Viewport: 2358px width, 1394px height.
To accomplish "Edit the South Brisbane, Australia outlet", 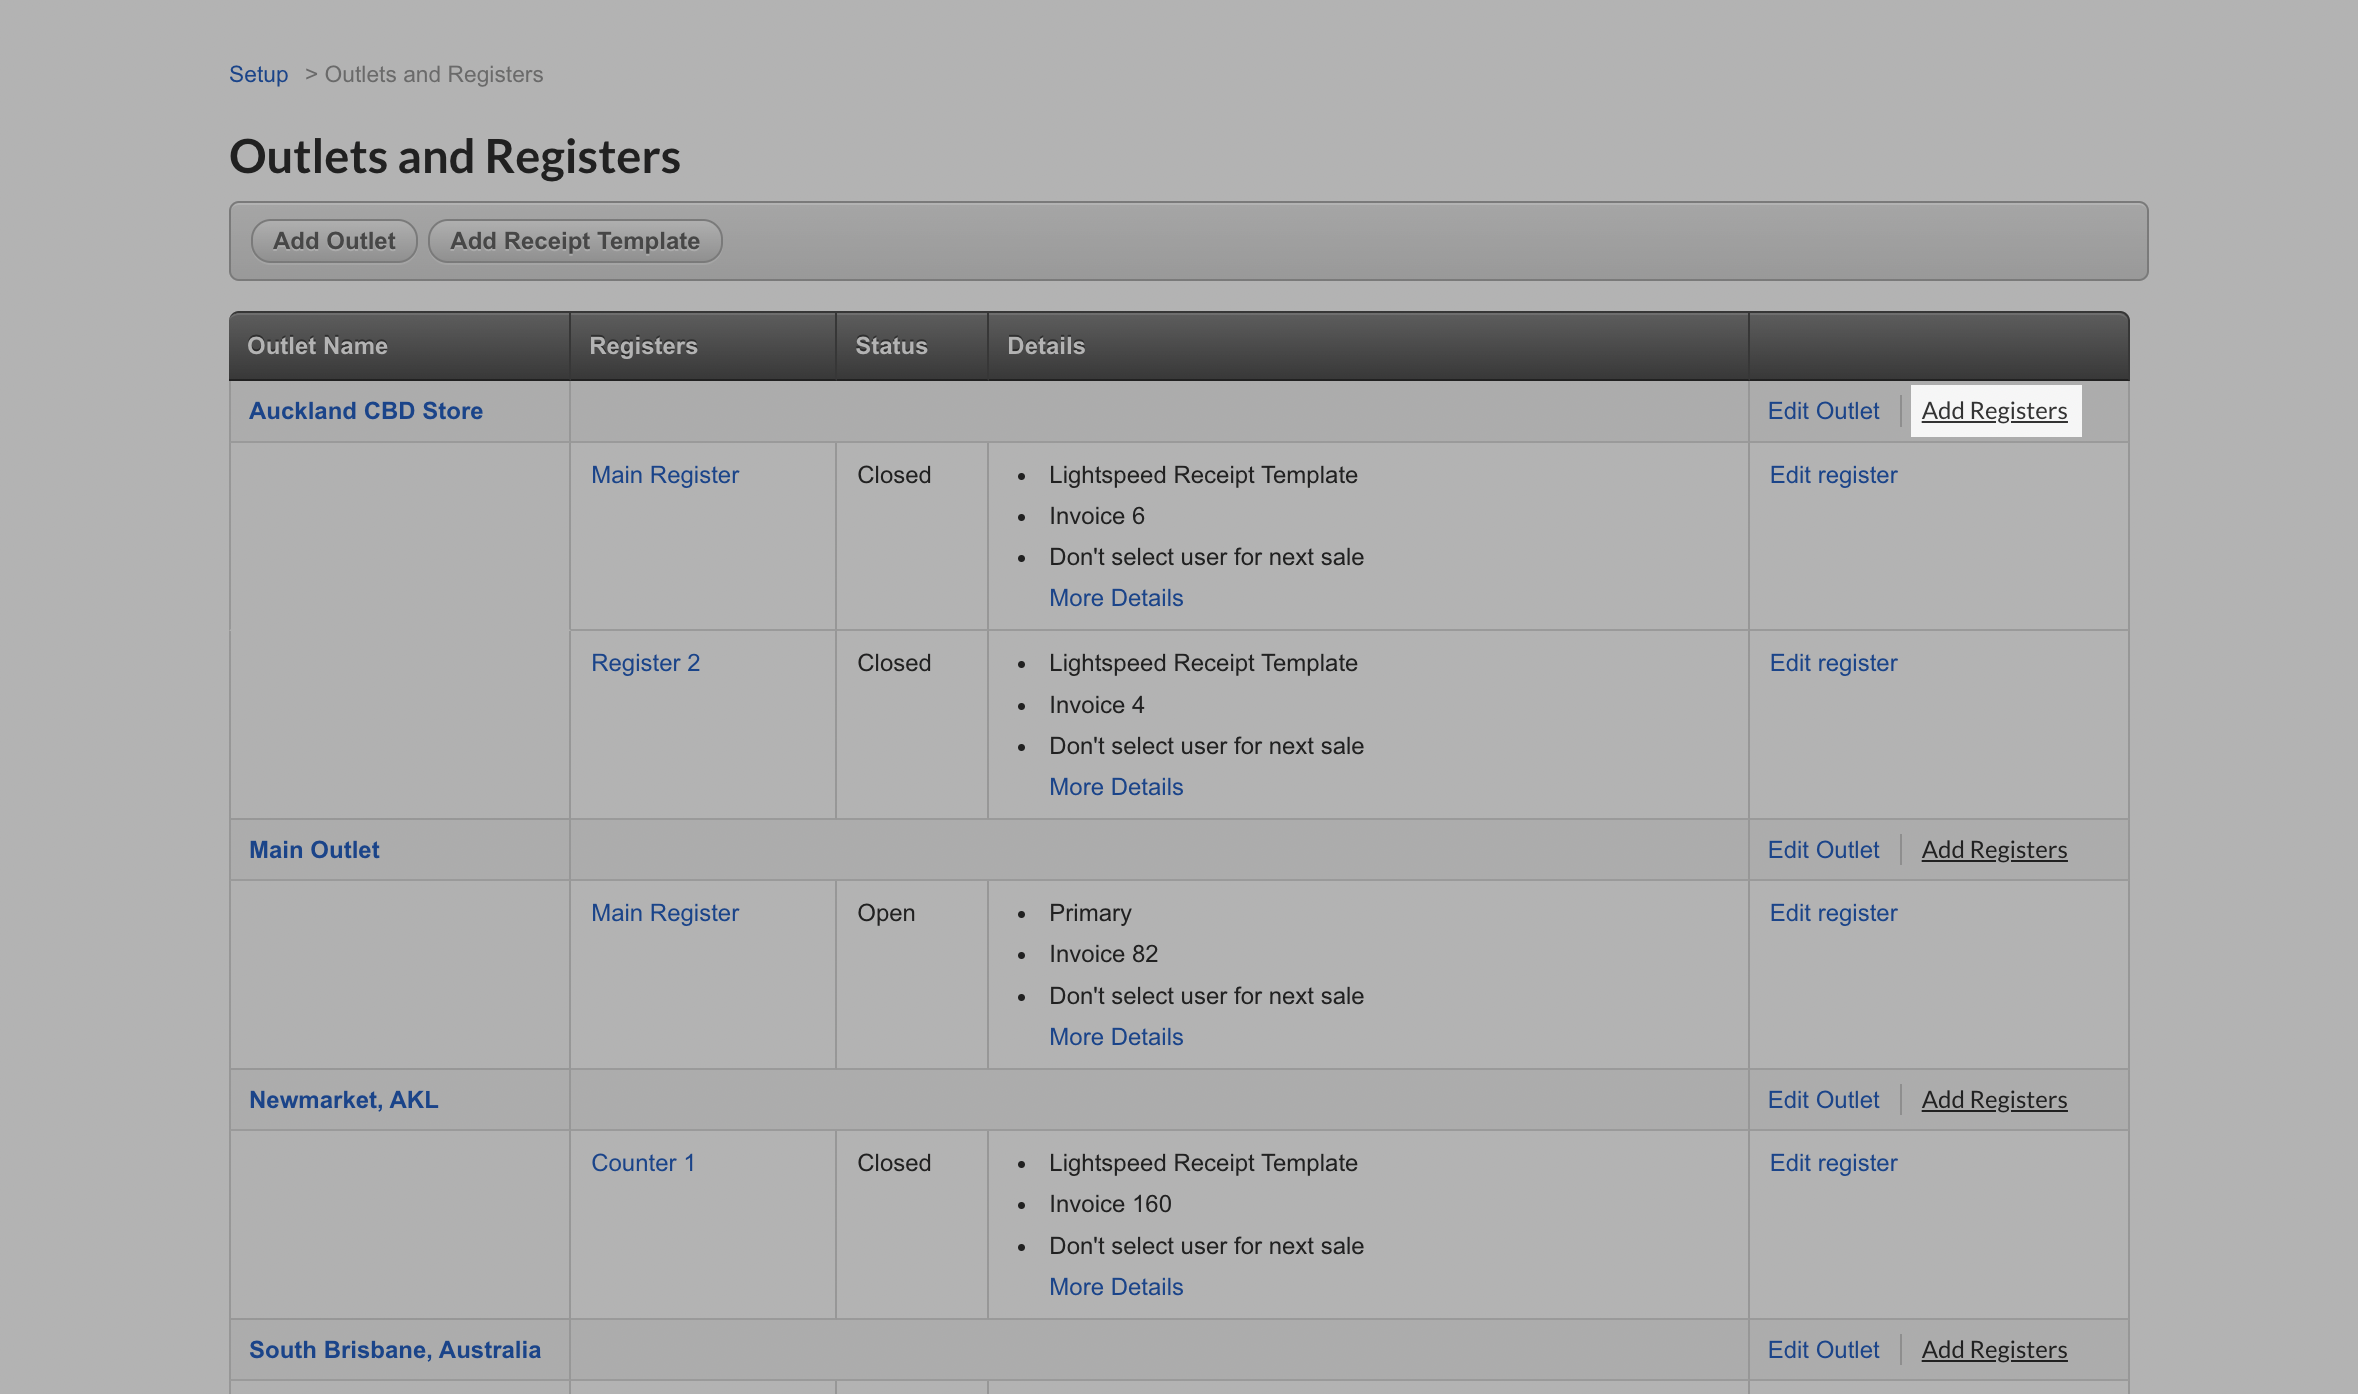I will coord(1822,1349).
